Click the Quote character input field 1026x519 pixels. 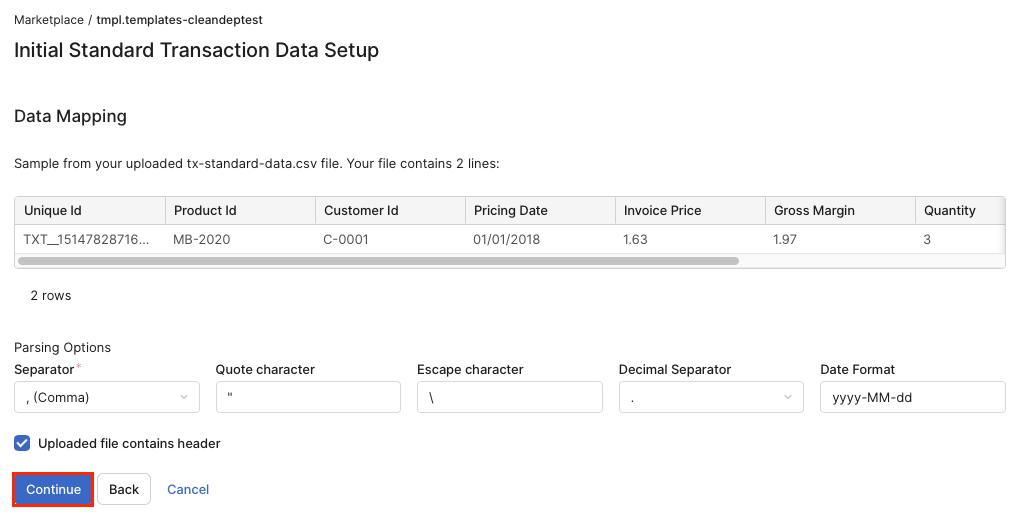point(308,397)
